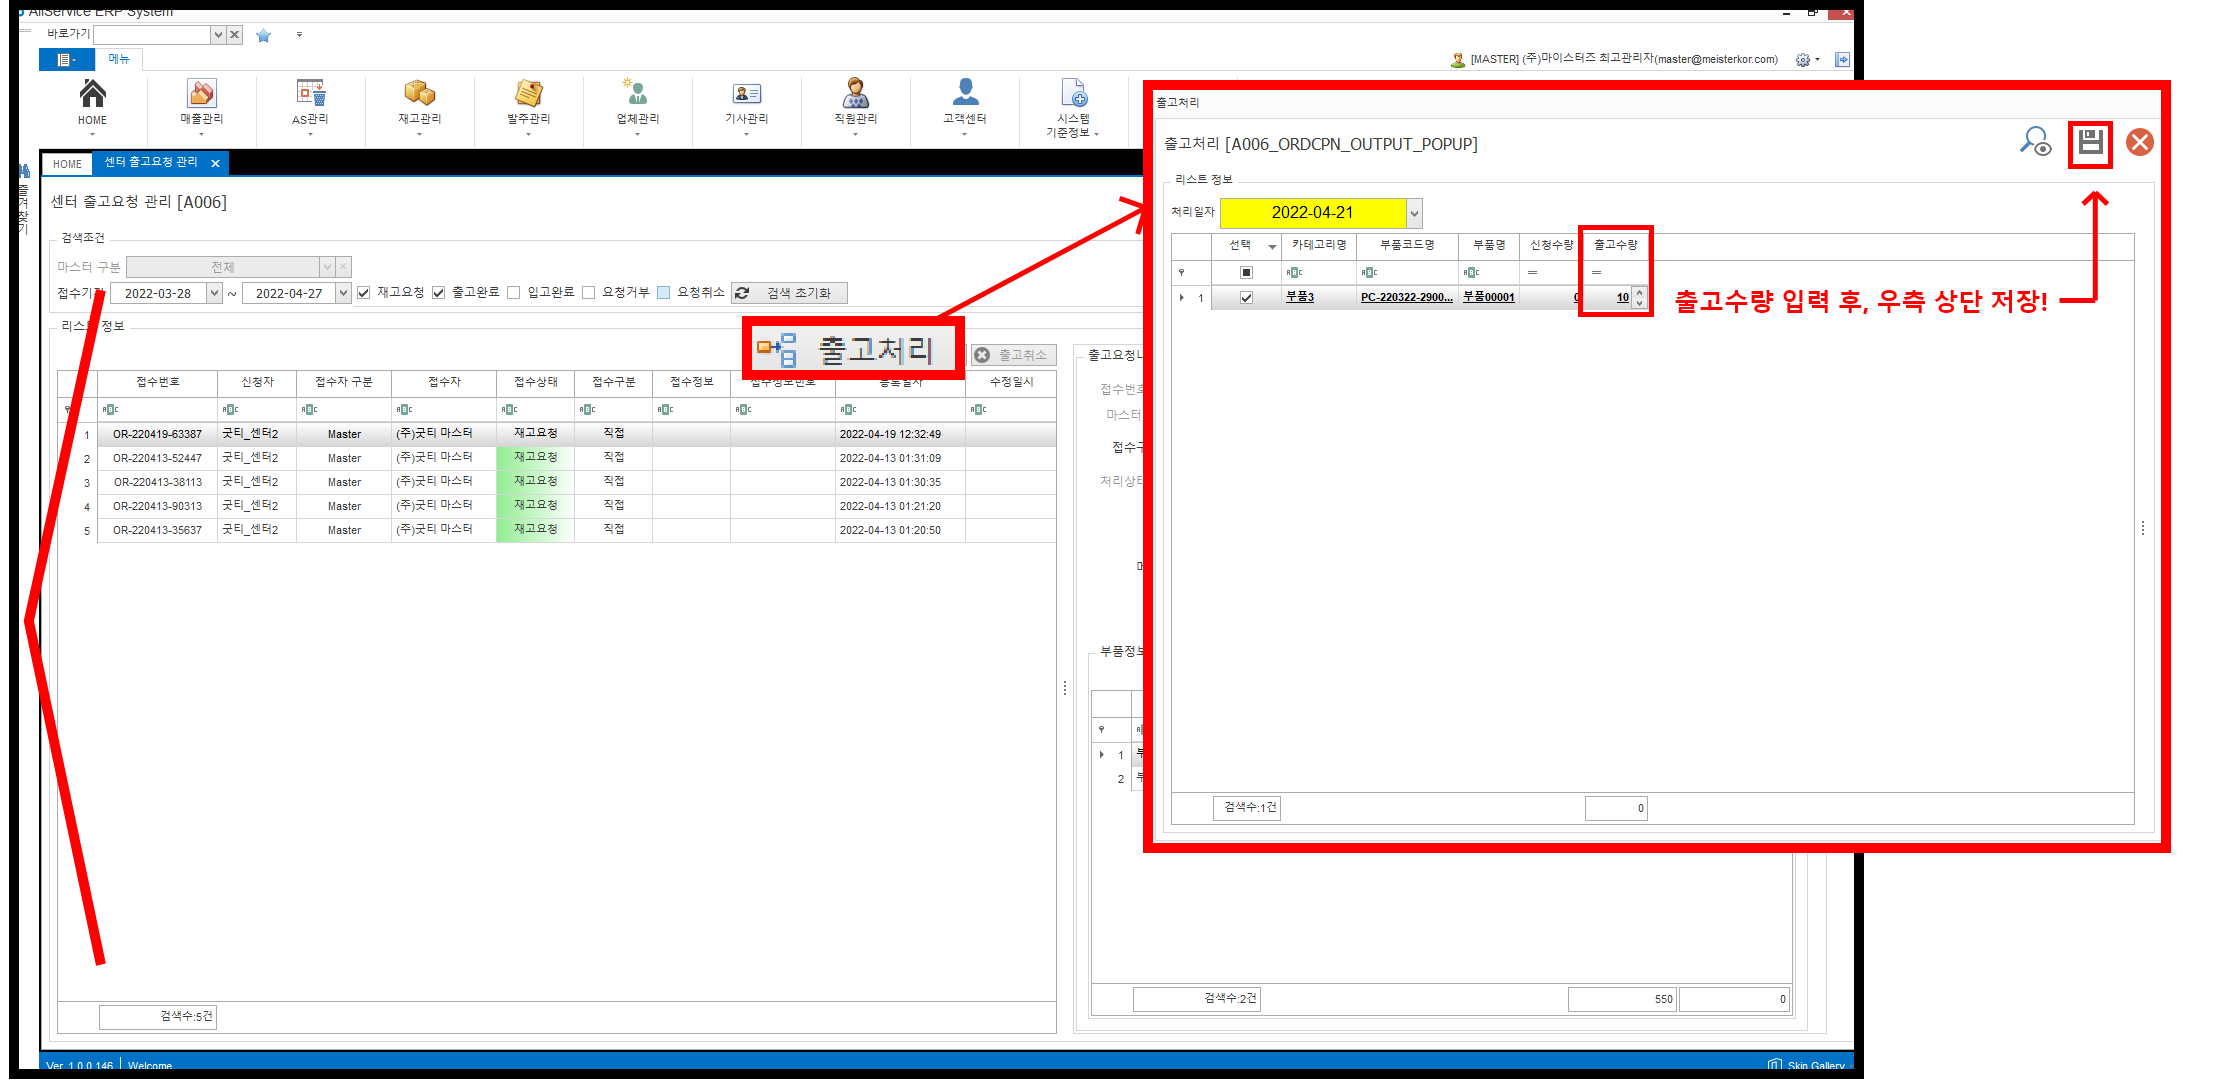Click the 출고수량 equals filter icon in popup
The width and height of the screenshot is (2225, 1080).
pyautogui.click(x=1596, y=273)
